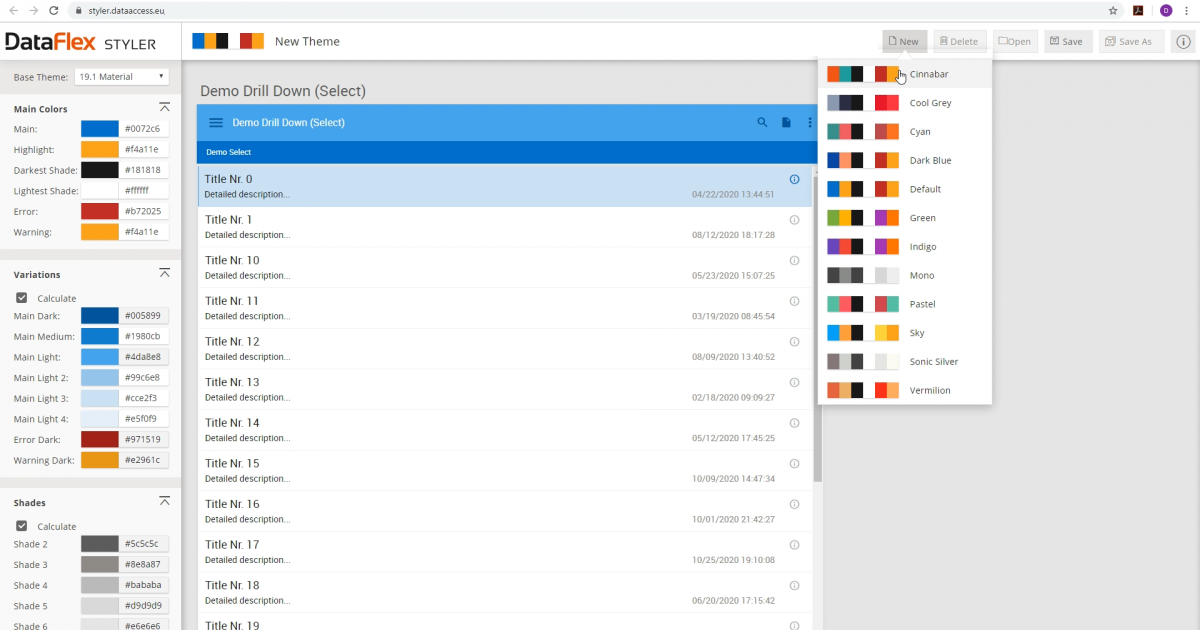Click the Open button

point(1015,41)
